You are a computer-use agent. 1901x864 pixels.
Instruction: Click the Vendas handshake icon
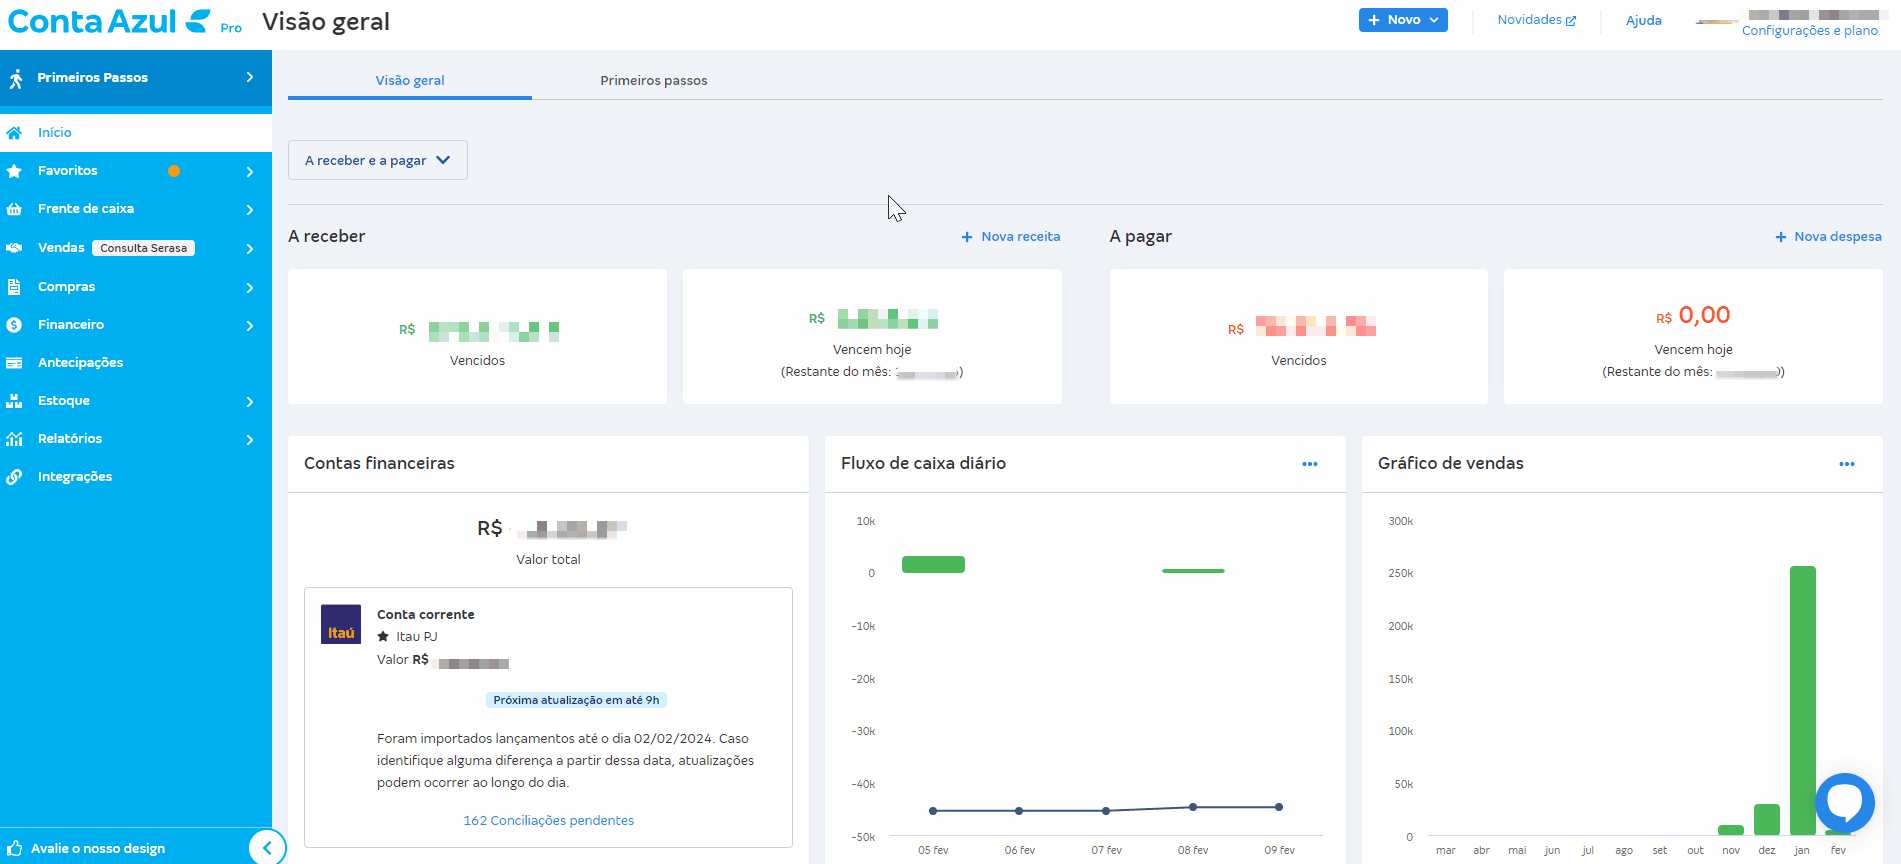14,248
